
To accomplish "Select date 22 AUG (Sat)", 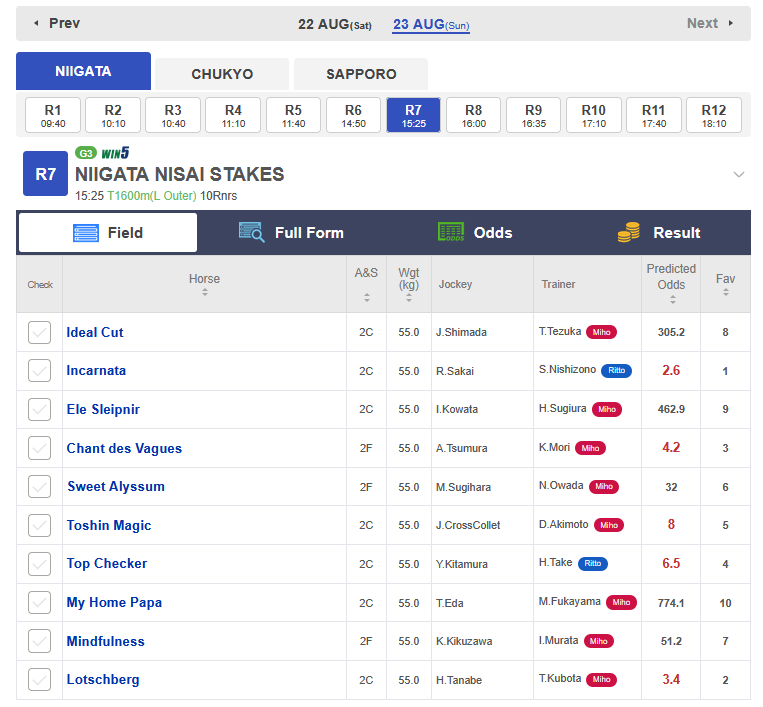I will click(x=335, y=24).
